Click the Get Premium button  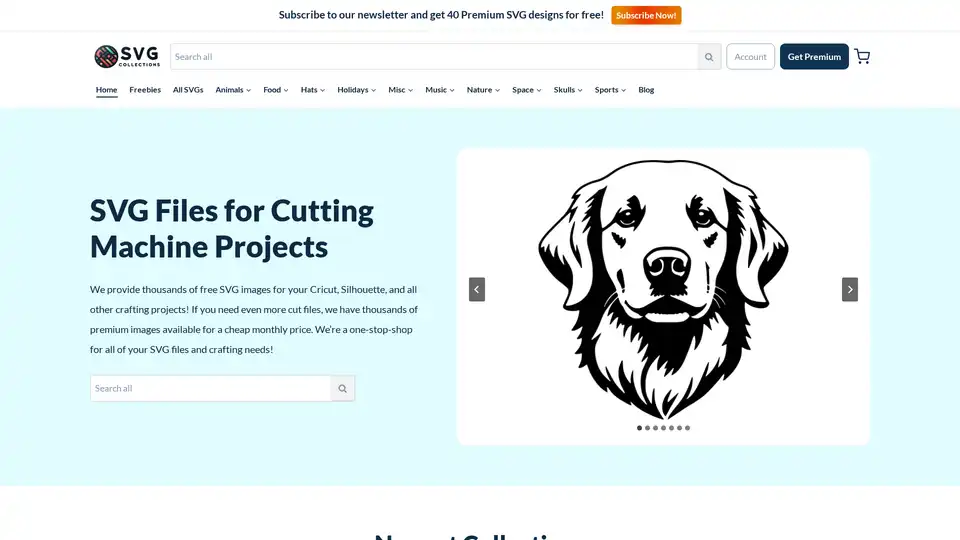pyautogui.click(x=814, y=56)
